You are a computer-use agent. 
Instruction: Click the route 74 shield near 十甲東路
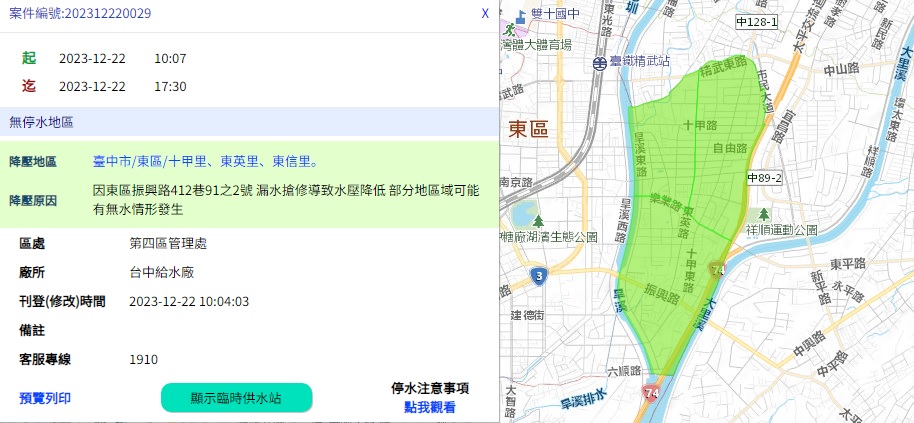716,270
